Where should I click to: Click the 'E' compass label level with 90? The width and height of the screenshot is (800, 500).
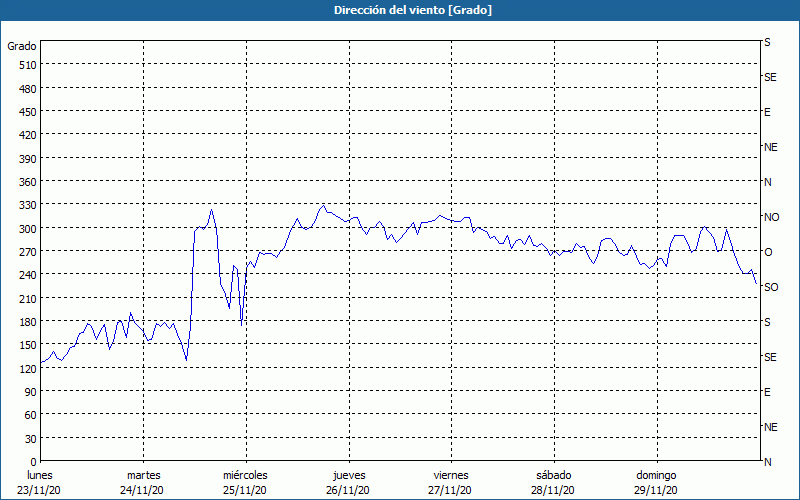click(767, 392)
